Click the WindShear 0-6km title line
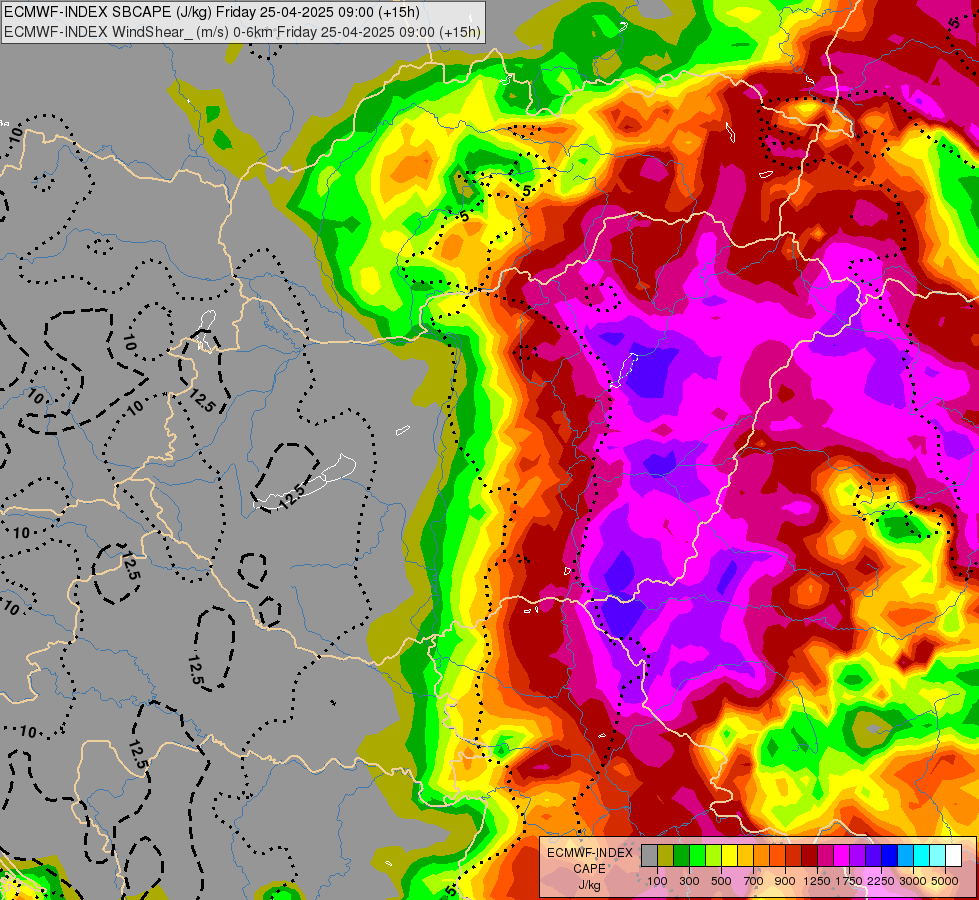 pos(242,32)
